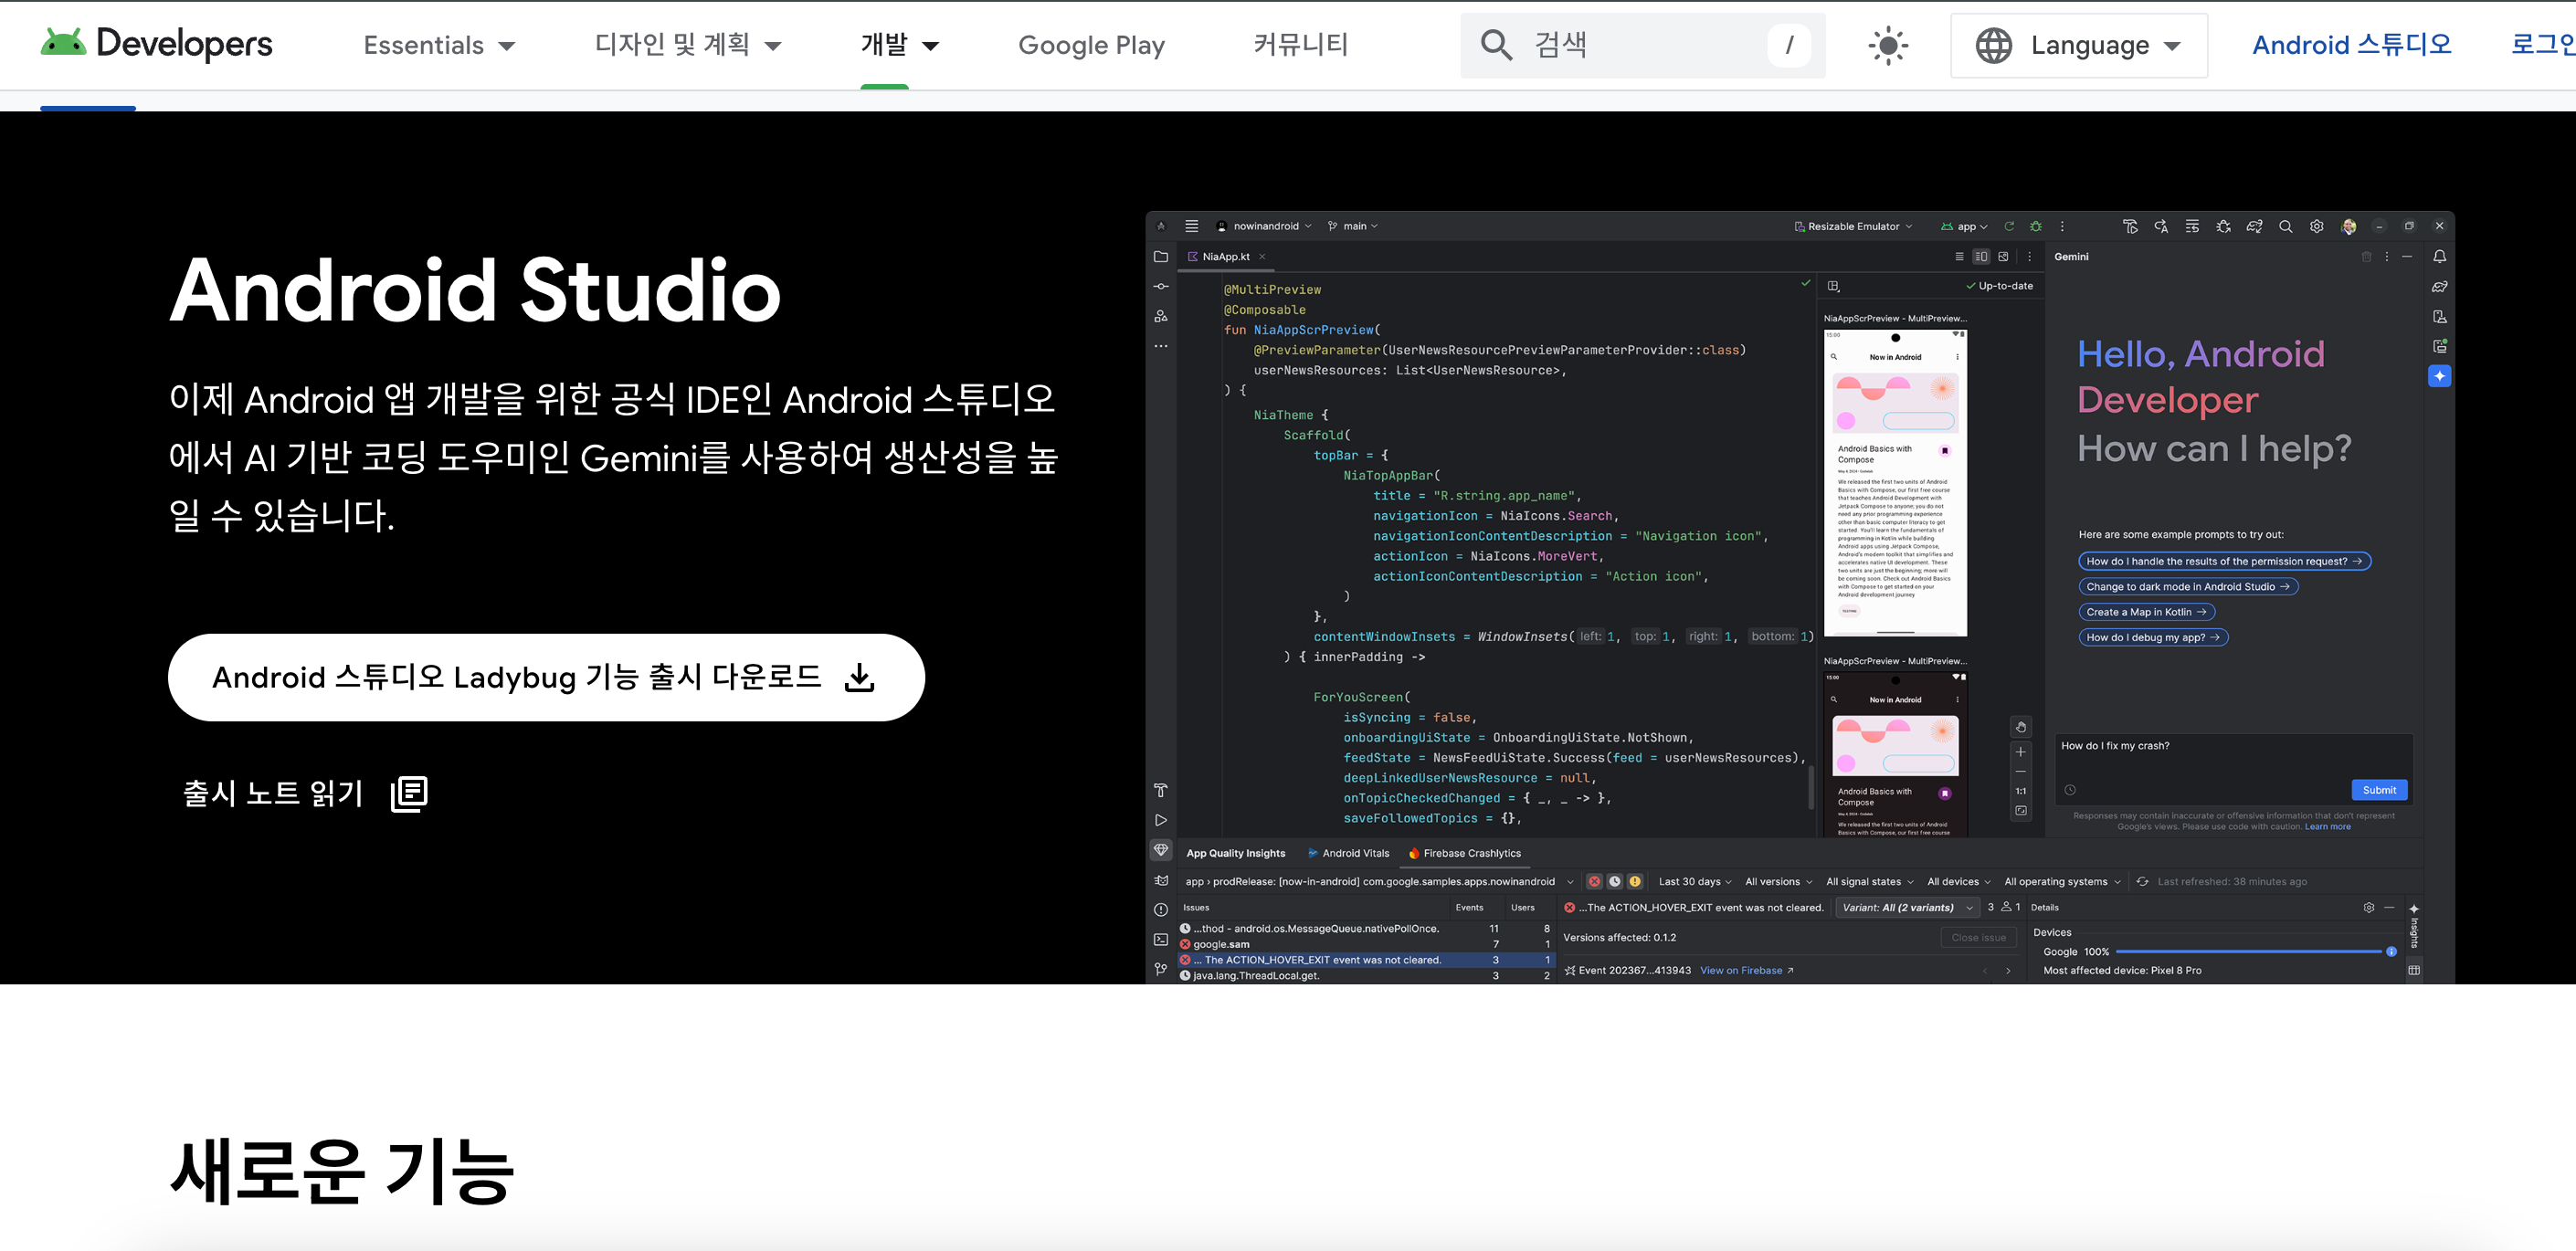
Task: Open the IDE settings gear icon
Action: [2316, 226]
